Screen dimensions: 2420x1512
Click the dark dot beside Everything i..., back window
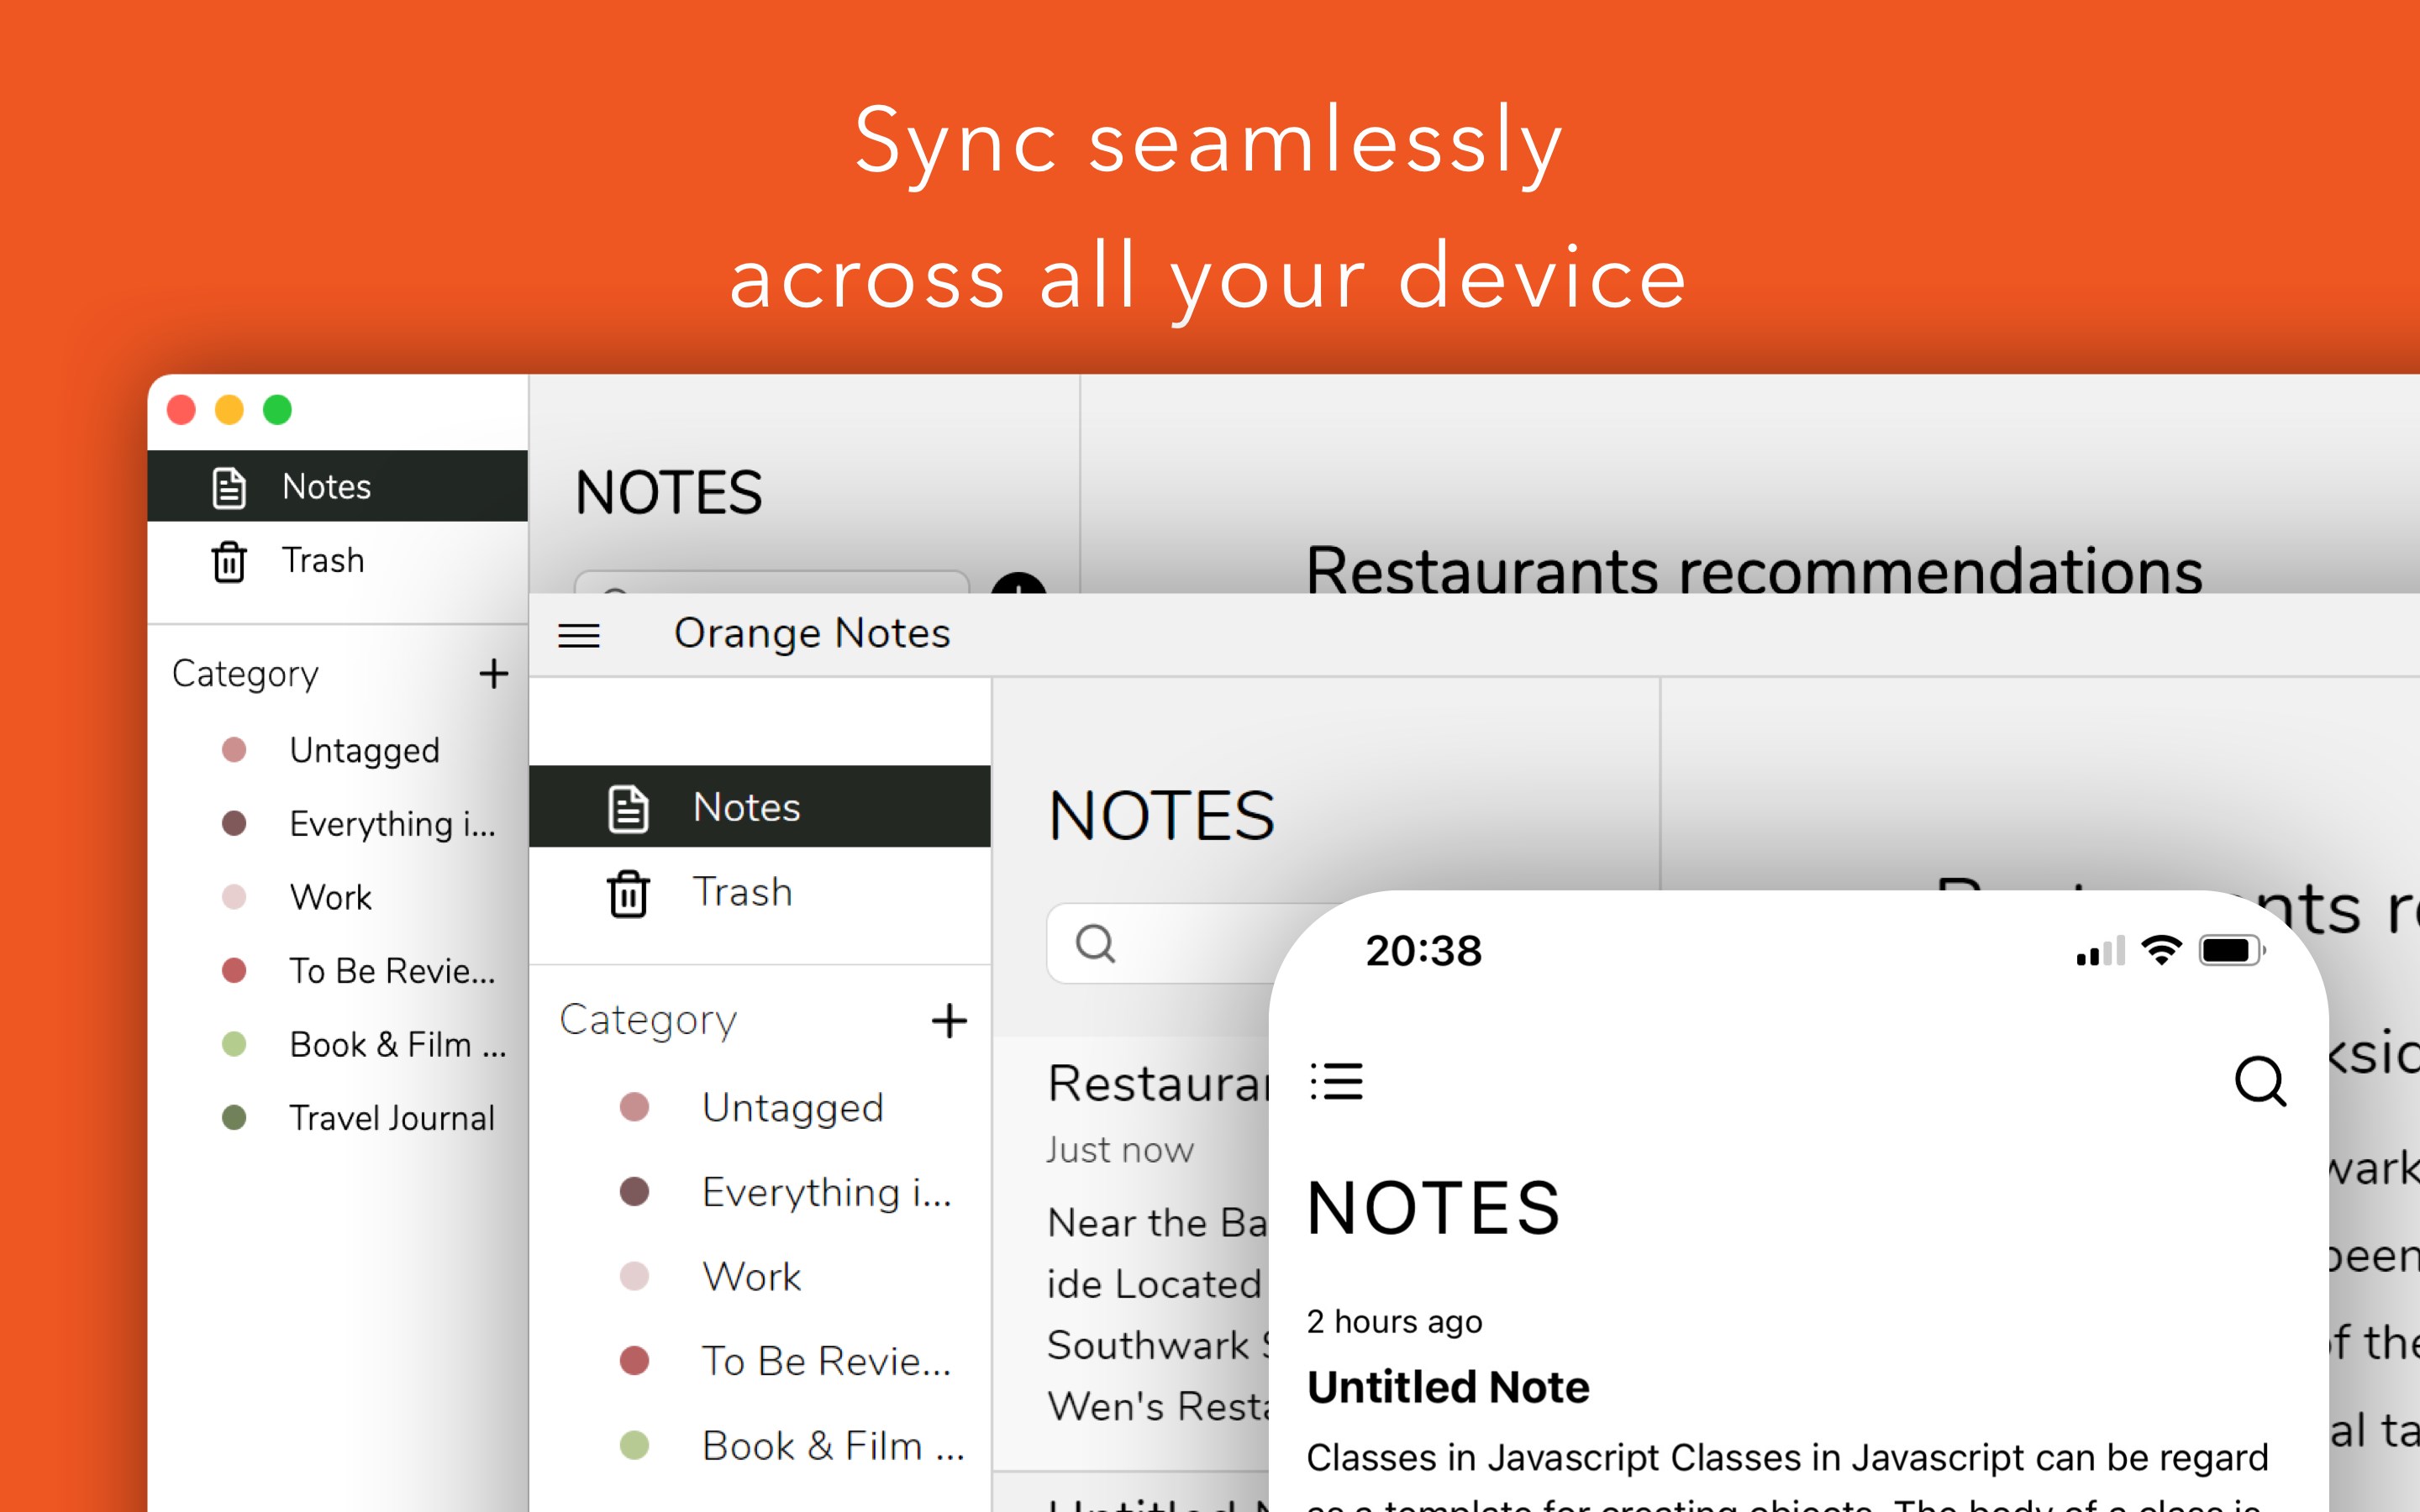pos(234,824)
